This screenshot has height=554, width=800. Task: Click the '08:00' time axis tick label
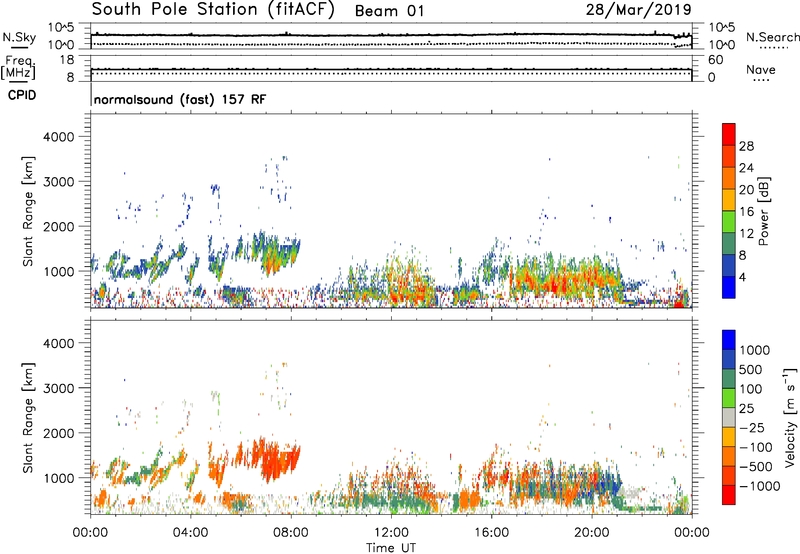coord(291,533)
